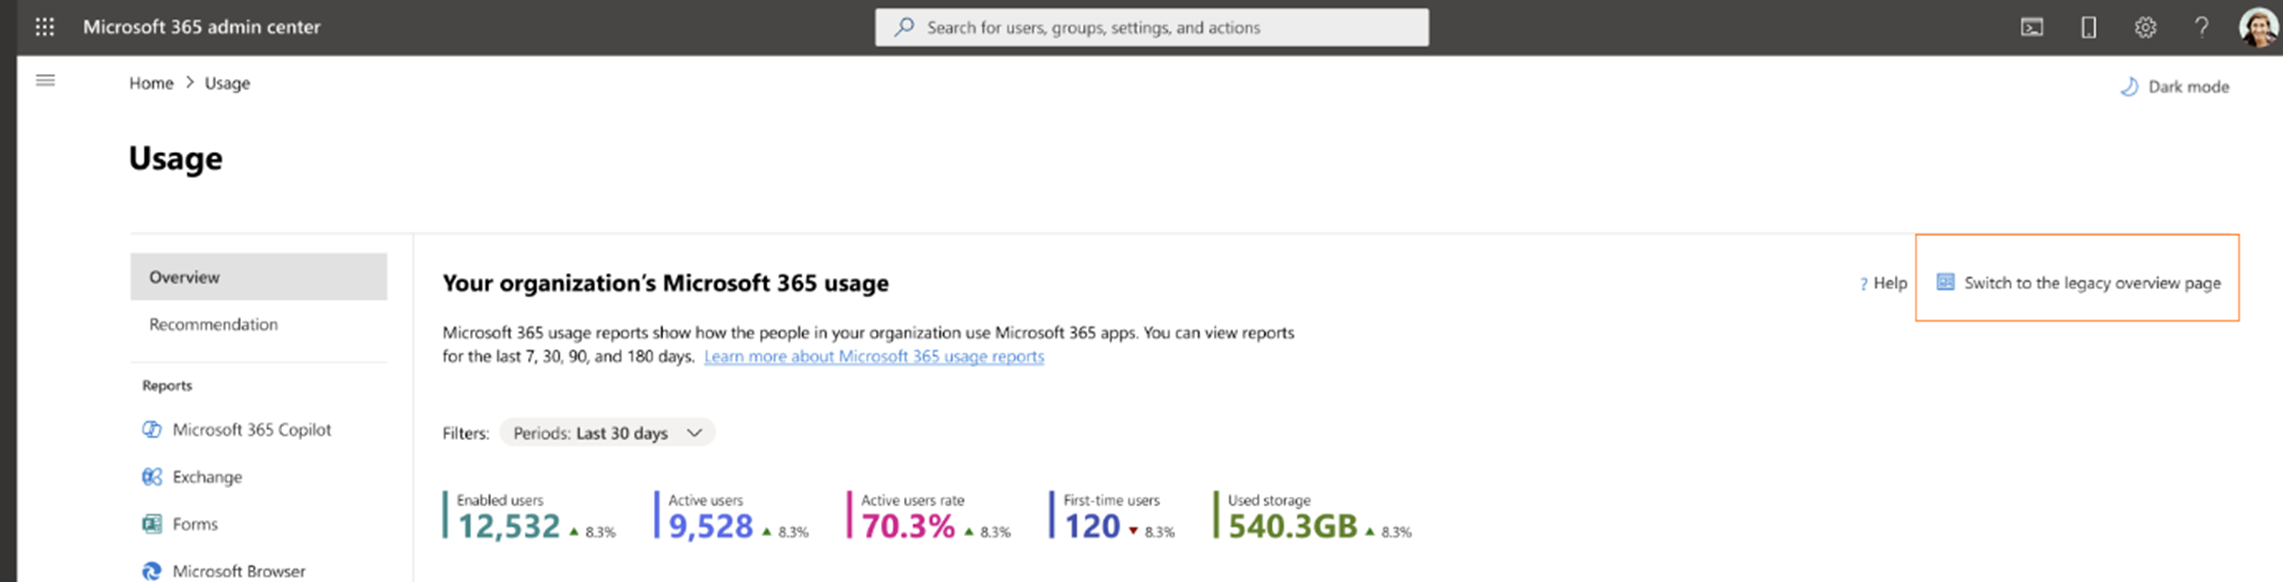Screen dimensions: 2283x582
Task: Collapse the hamburger navigation menu
Action: pyautogui.click(x=45, y=81)
